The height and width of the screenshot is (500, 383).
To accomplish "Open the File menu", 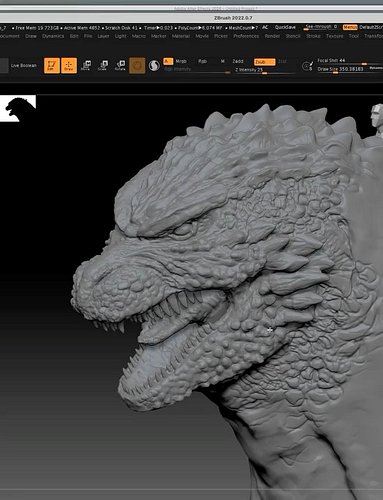I will point(88,36).
